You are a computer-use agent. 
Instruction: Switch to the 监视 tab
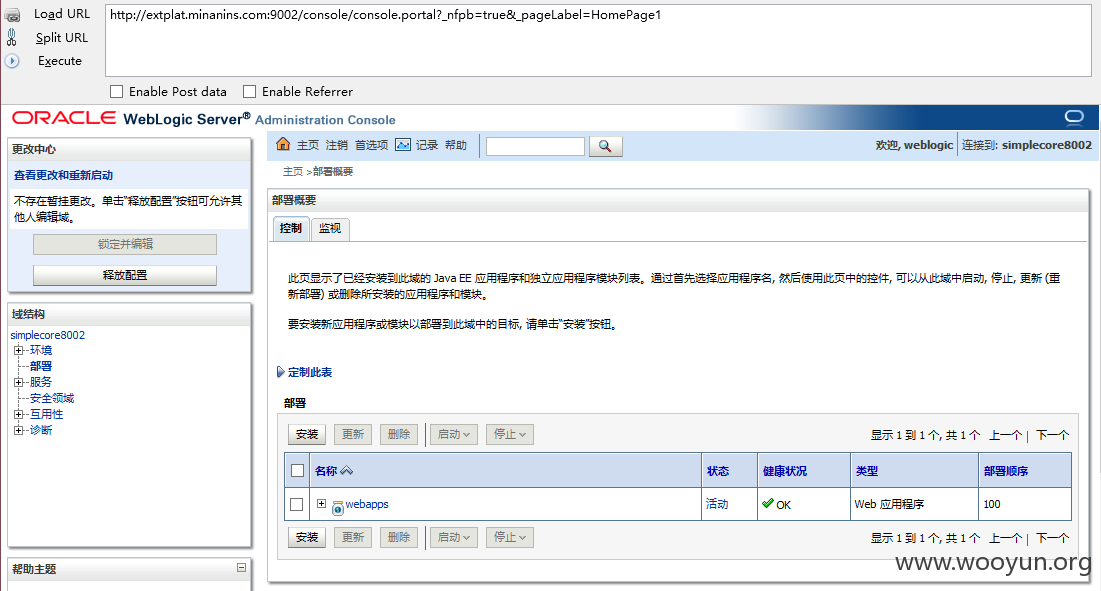(x=330, y=229)
